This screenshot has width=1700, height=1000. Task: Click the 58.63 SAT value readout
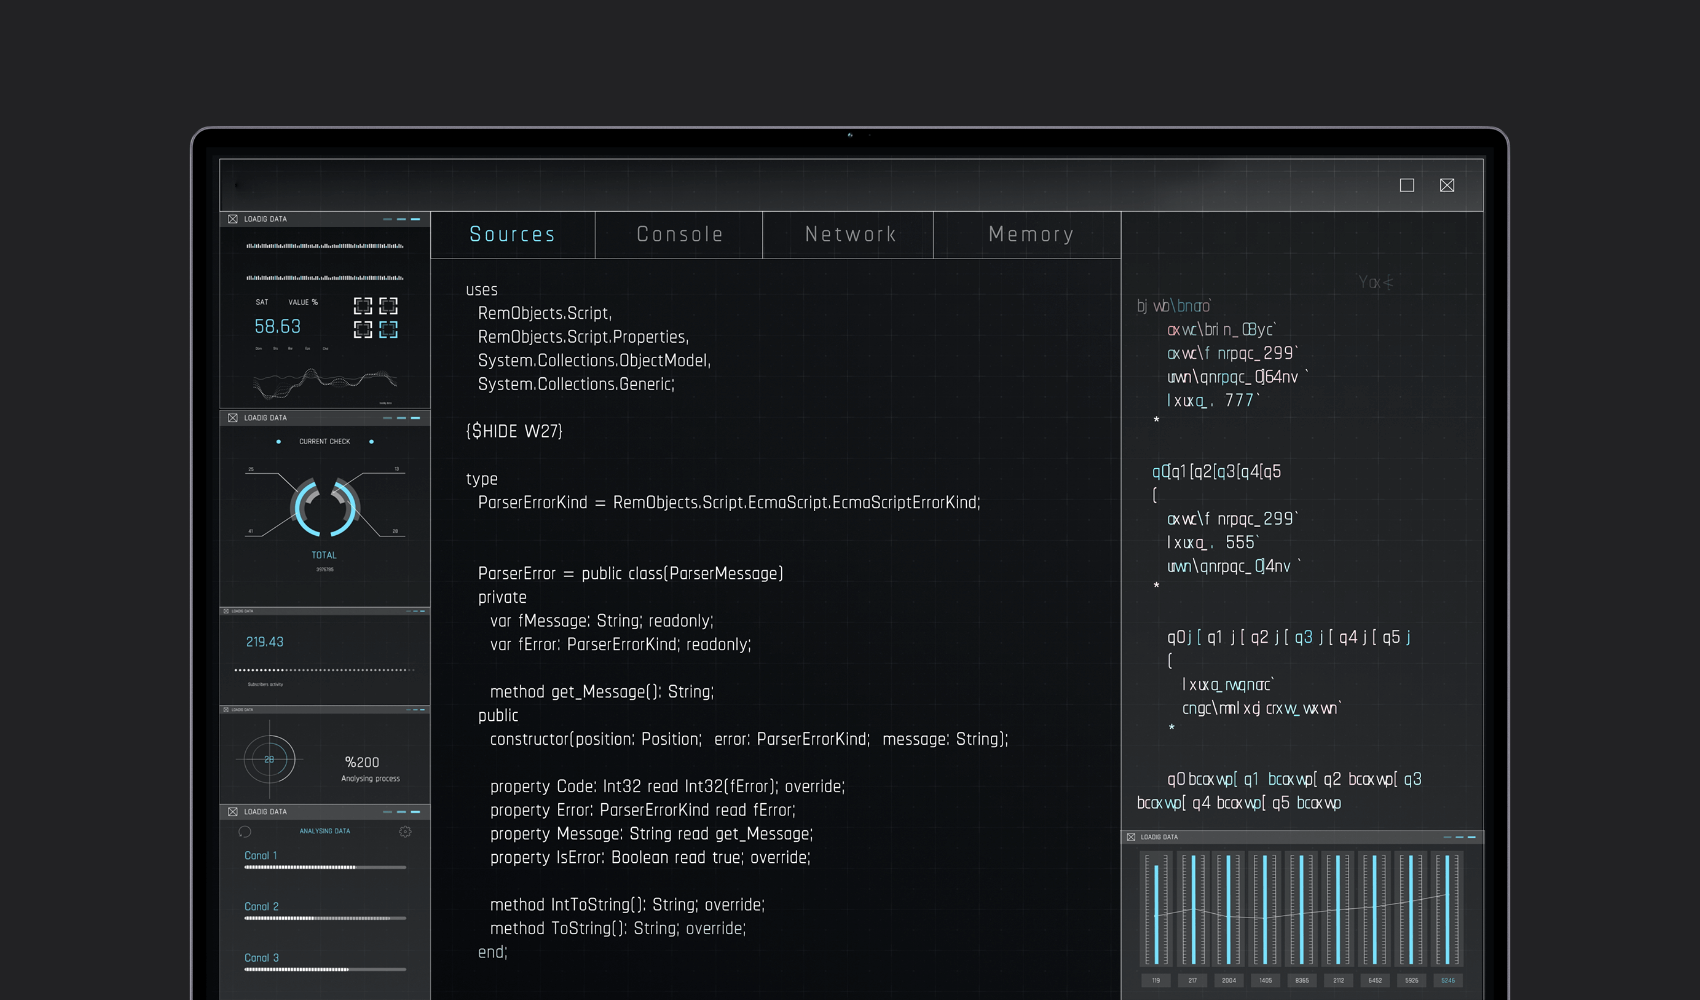(x=277, y=327)
